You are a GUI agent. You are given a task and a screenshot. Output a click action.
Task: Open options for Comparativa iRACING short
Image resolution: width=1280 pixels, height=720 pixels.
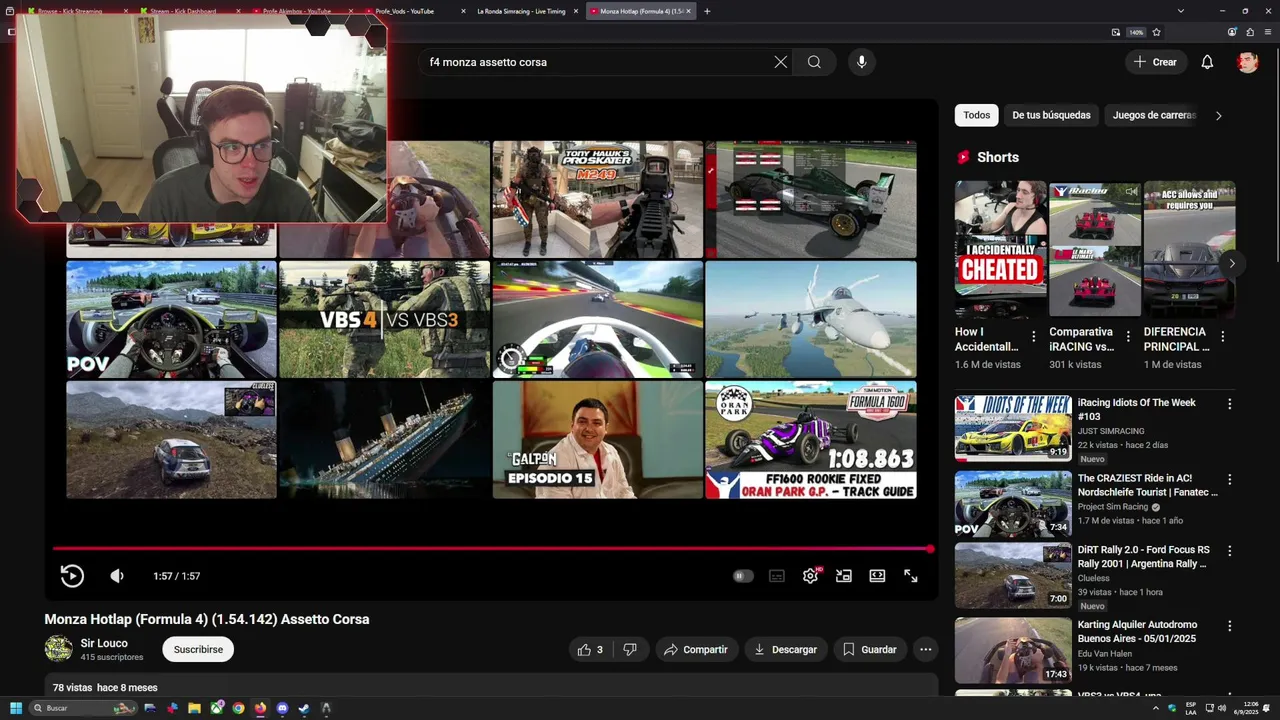point(1128,337)
